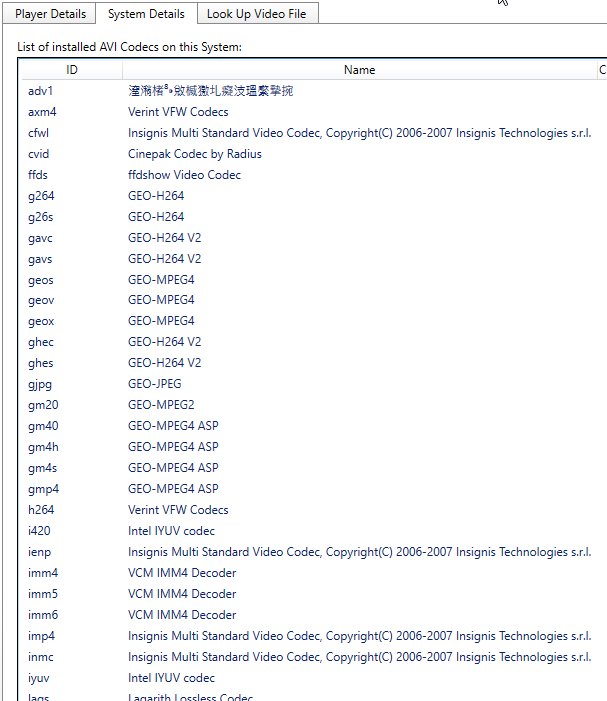Choose the g264 codec row

[x=314, y=196]
